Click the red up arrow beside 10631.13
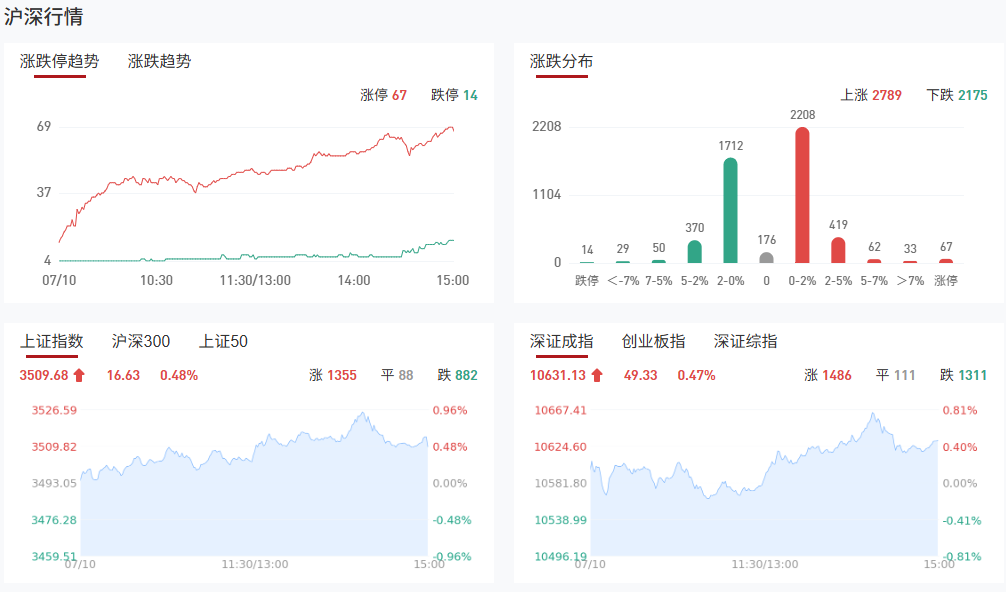 597,375
